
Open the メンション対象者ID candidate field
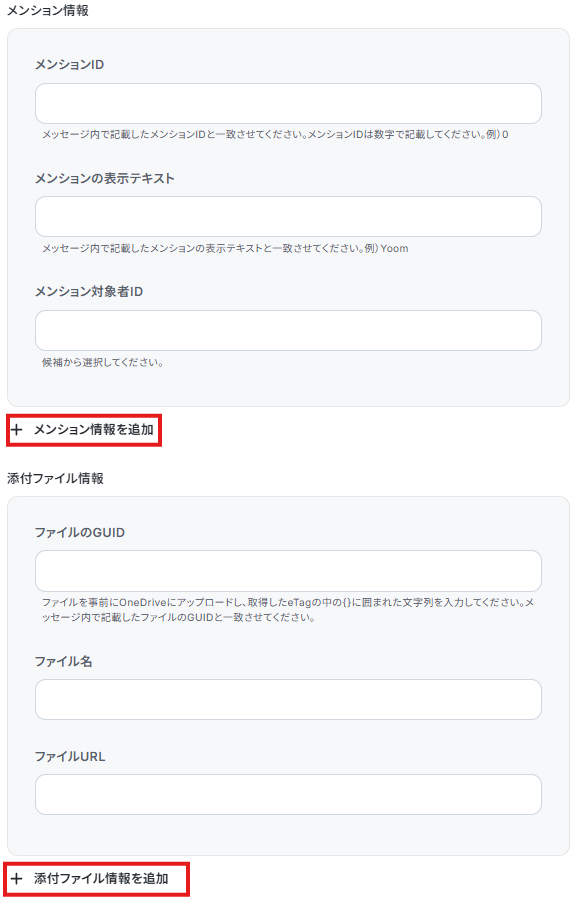click(x=288, y=331)
